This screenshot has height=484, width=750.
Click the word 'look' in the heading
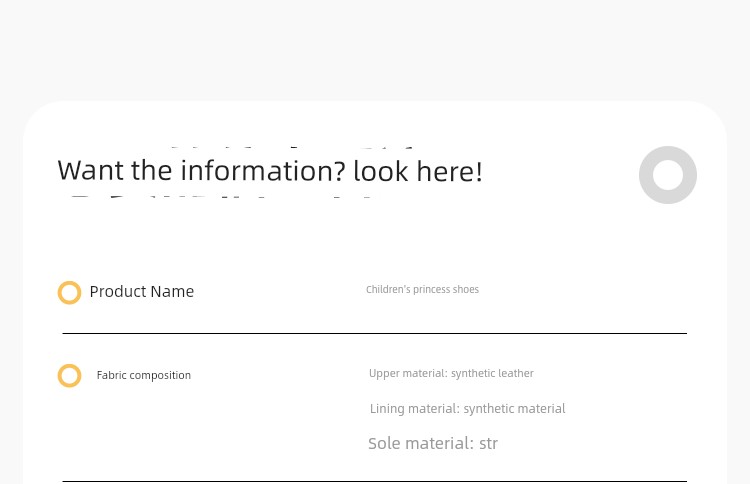381,171
